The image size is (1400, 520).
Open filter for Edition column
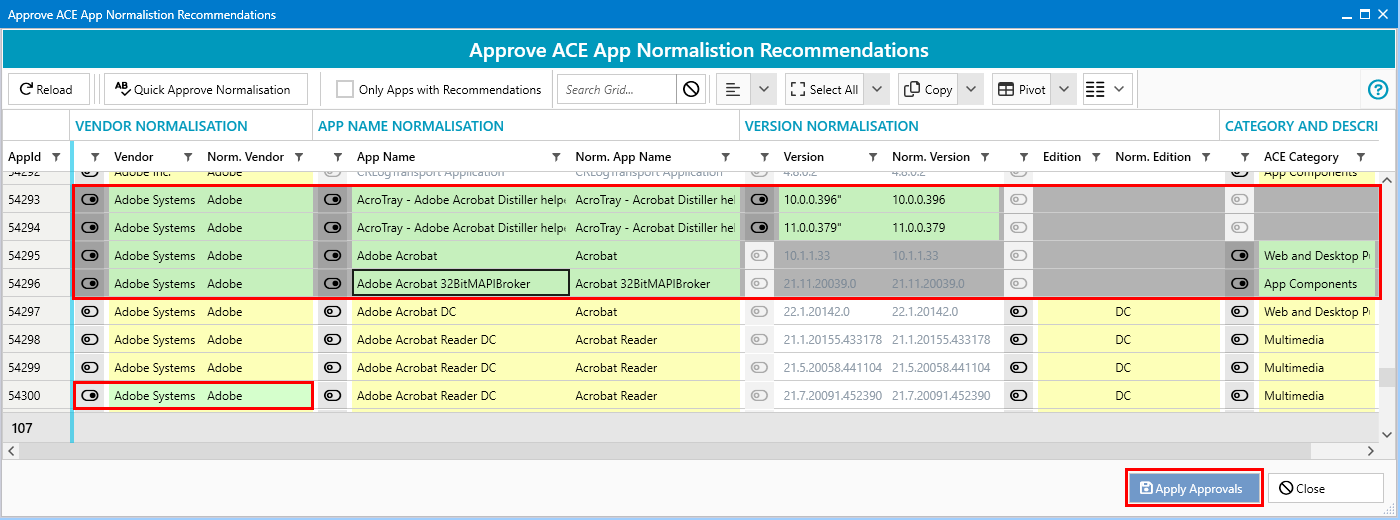coord(1097,157)
